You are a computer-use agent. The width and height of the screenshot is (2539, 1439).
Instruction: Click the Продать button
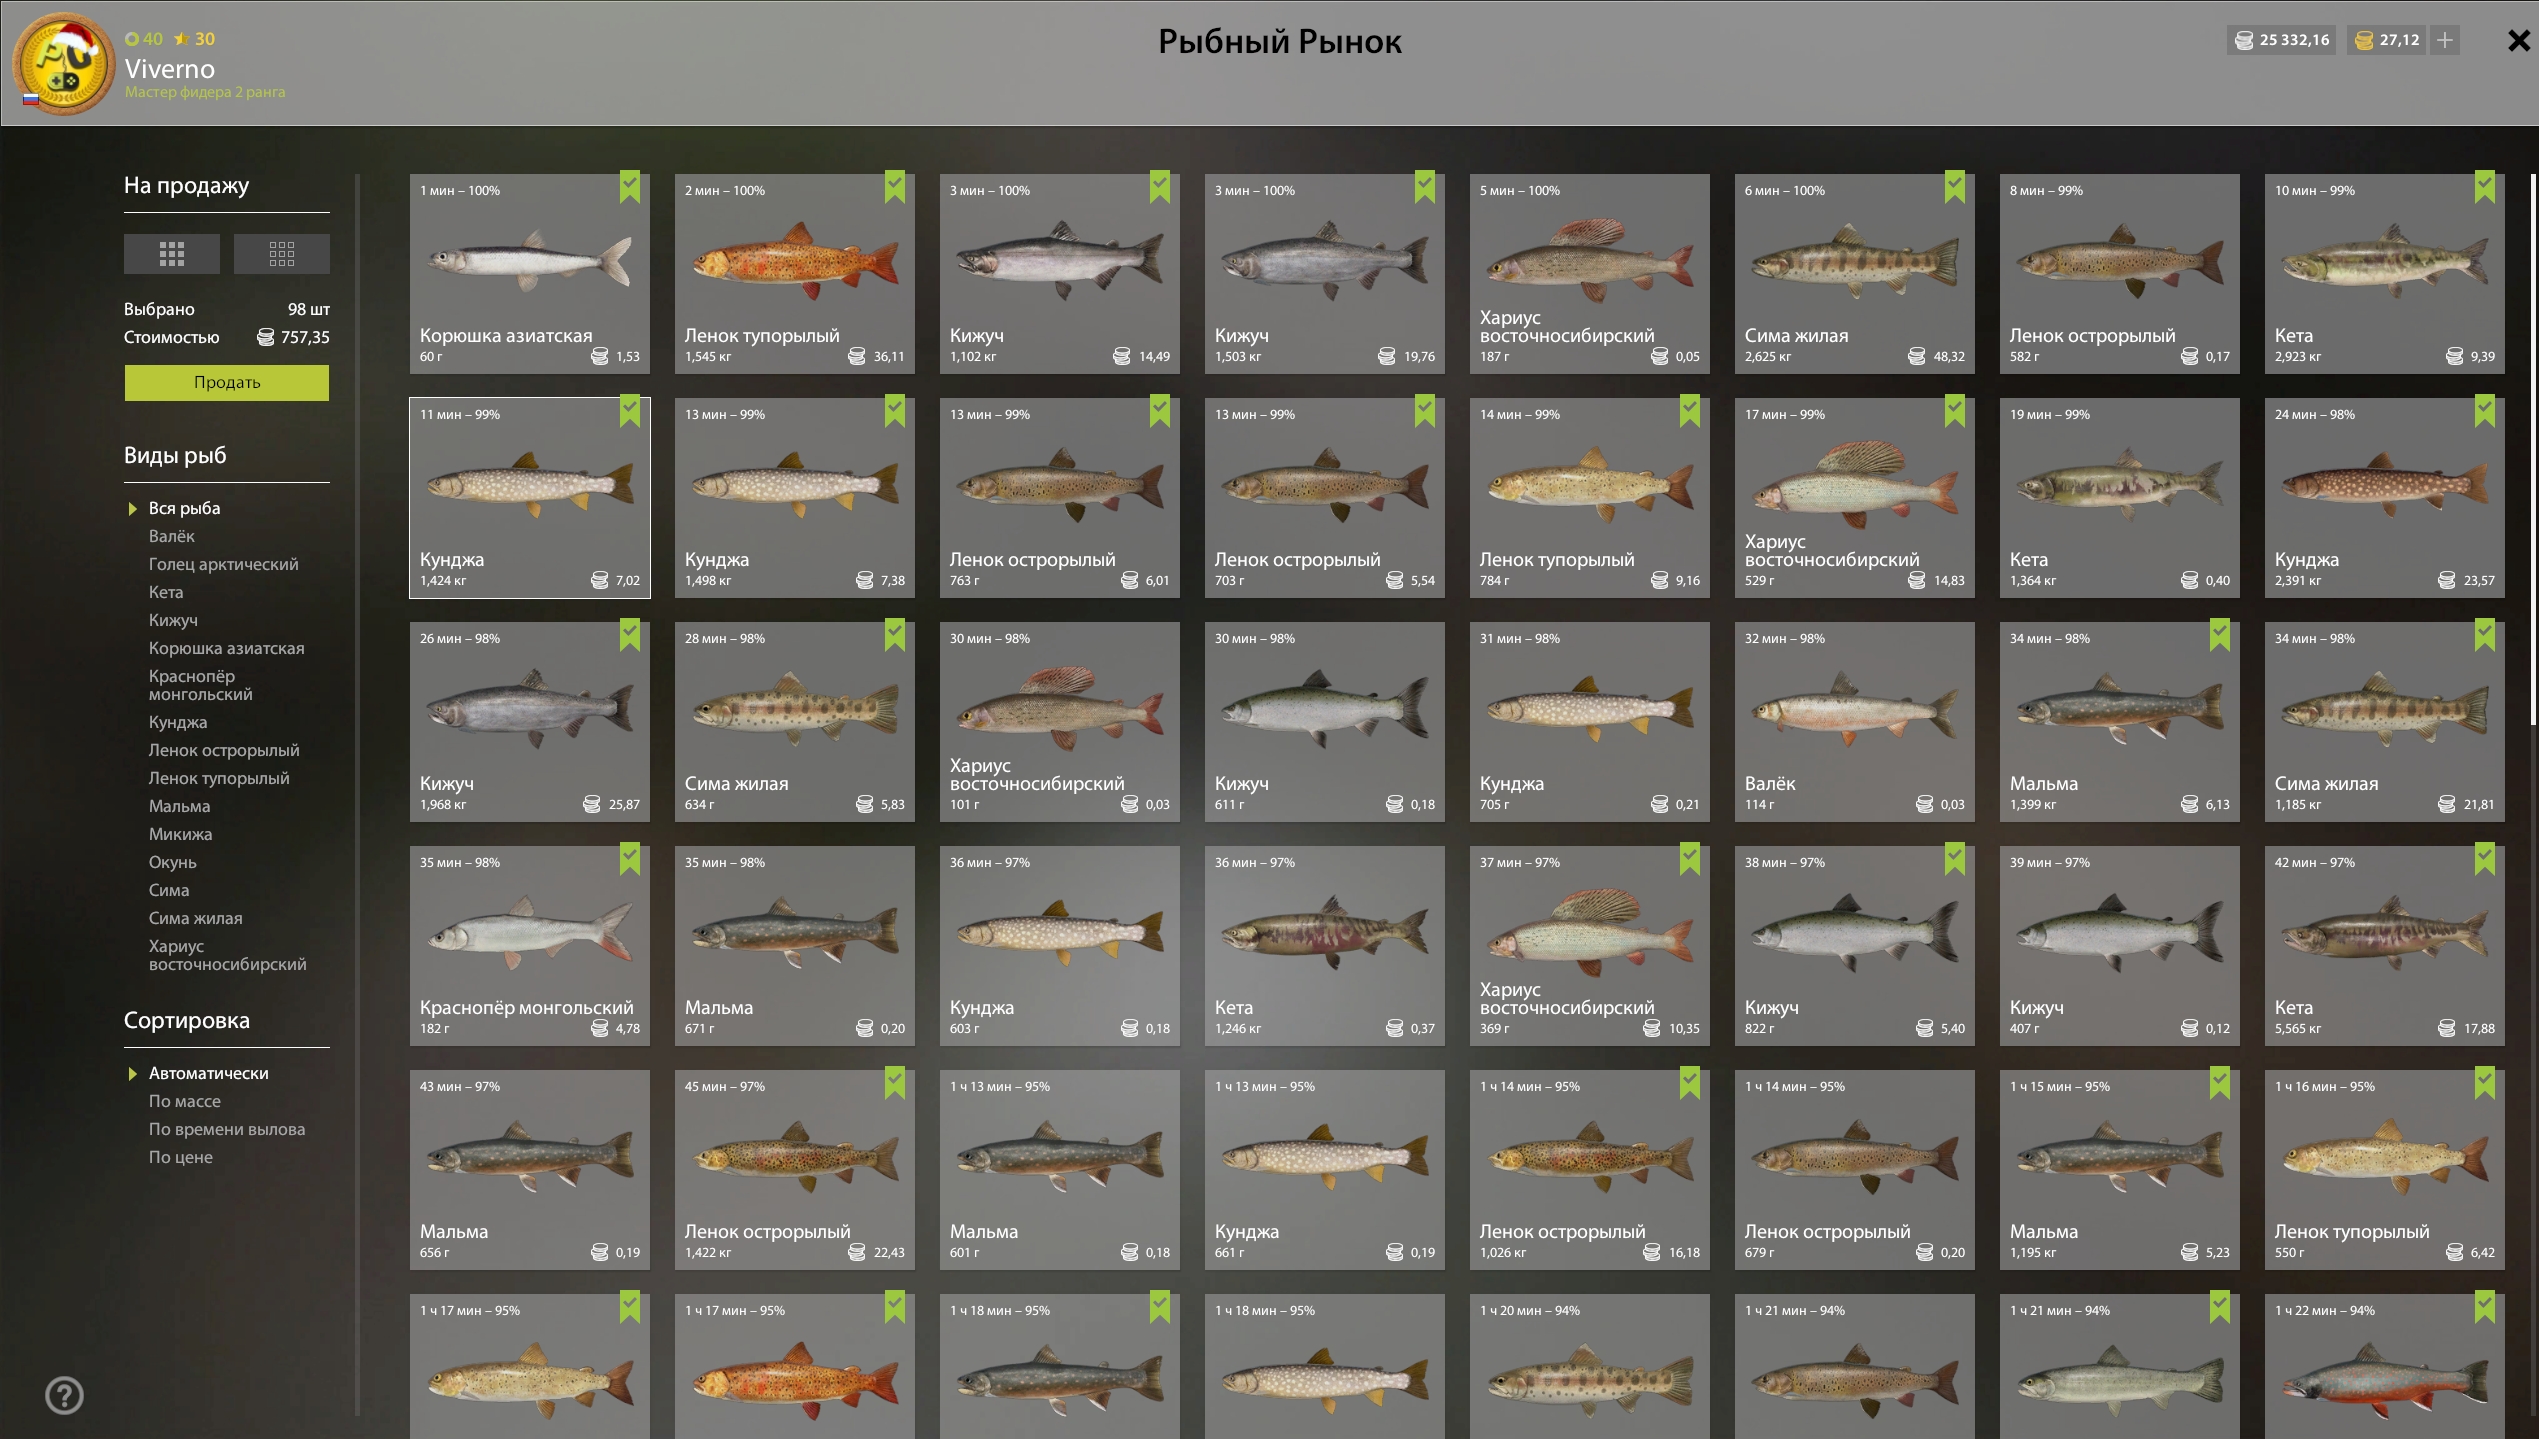click(227, 383)
